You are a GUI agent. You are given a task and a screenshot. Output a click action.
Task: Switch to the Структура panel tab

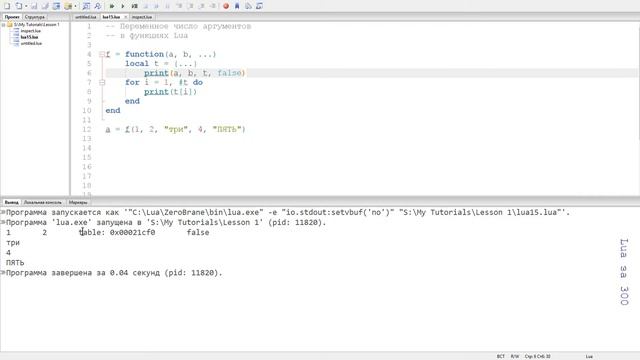coord(35,17)
